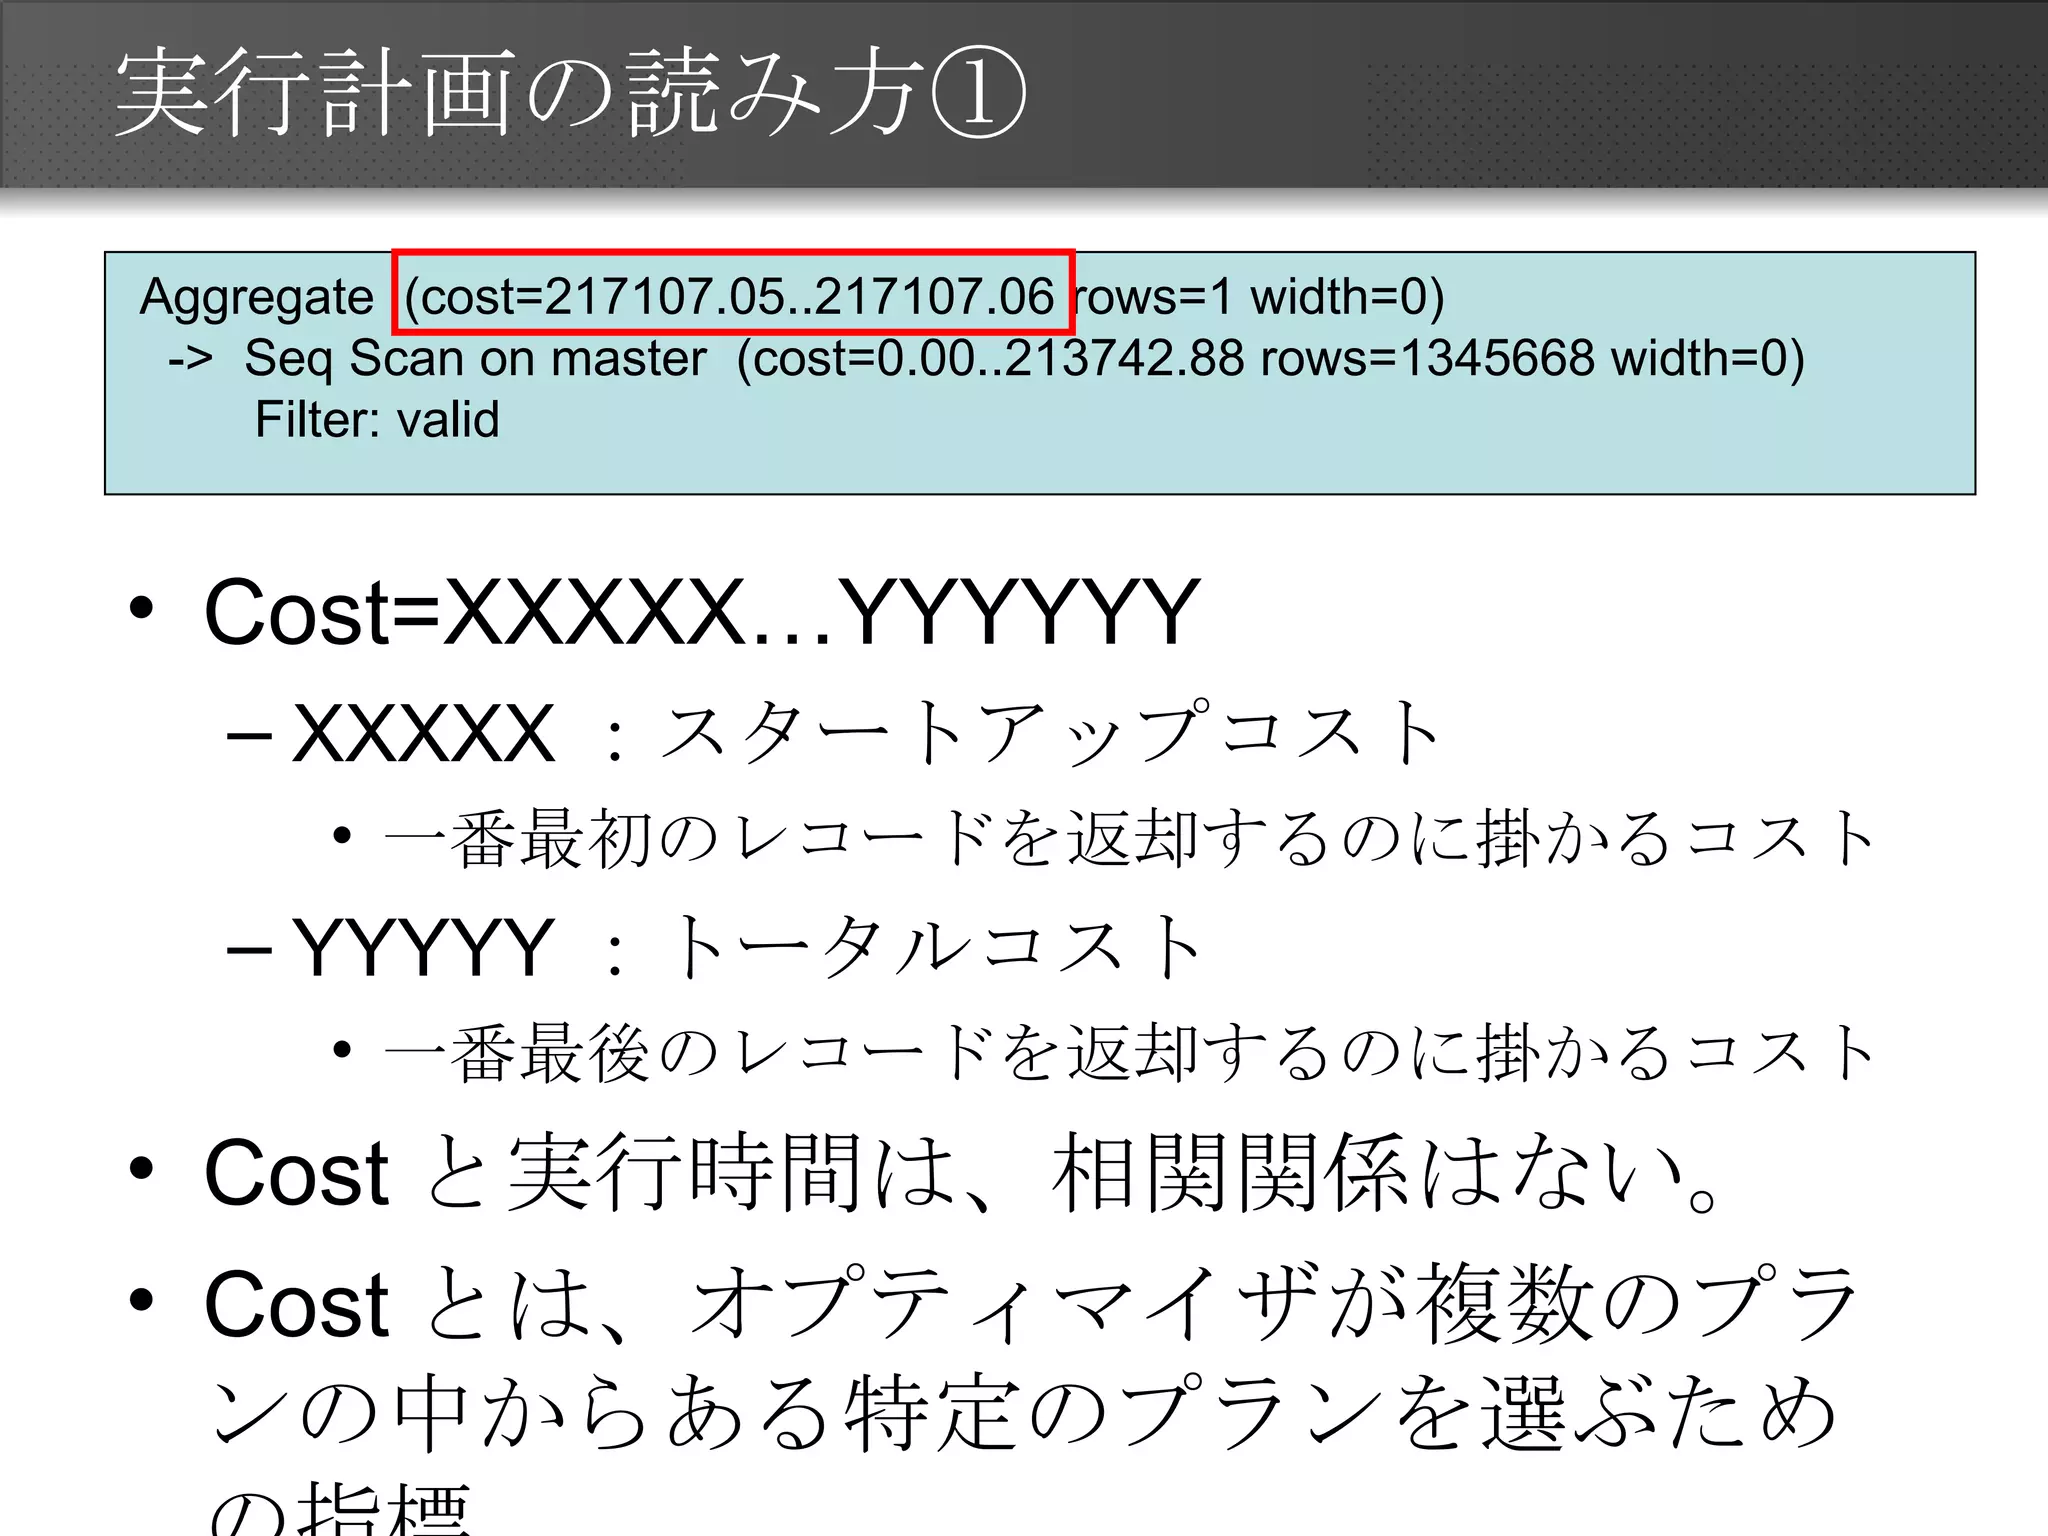Click the bullet starting 'Cost とは、オプティマイザが'
2048x1536 pixels.
[x=1031, y=1304]
